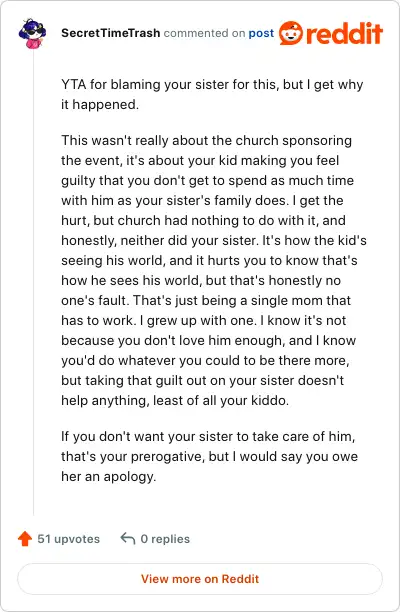Screen dimensions: 400x612
Task: Click the line help anything, least of all
Action: point(175,401)
